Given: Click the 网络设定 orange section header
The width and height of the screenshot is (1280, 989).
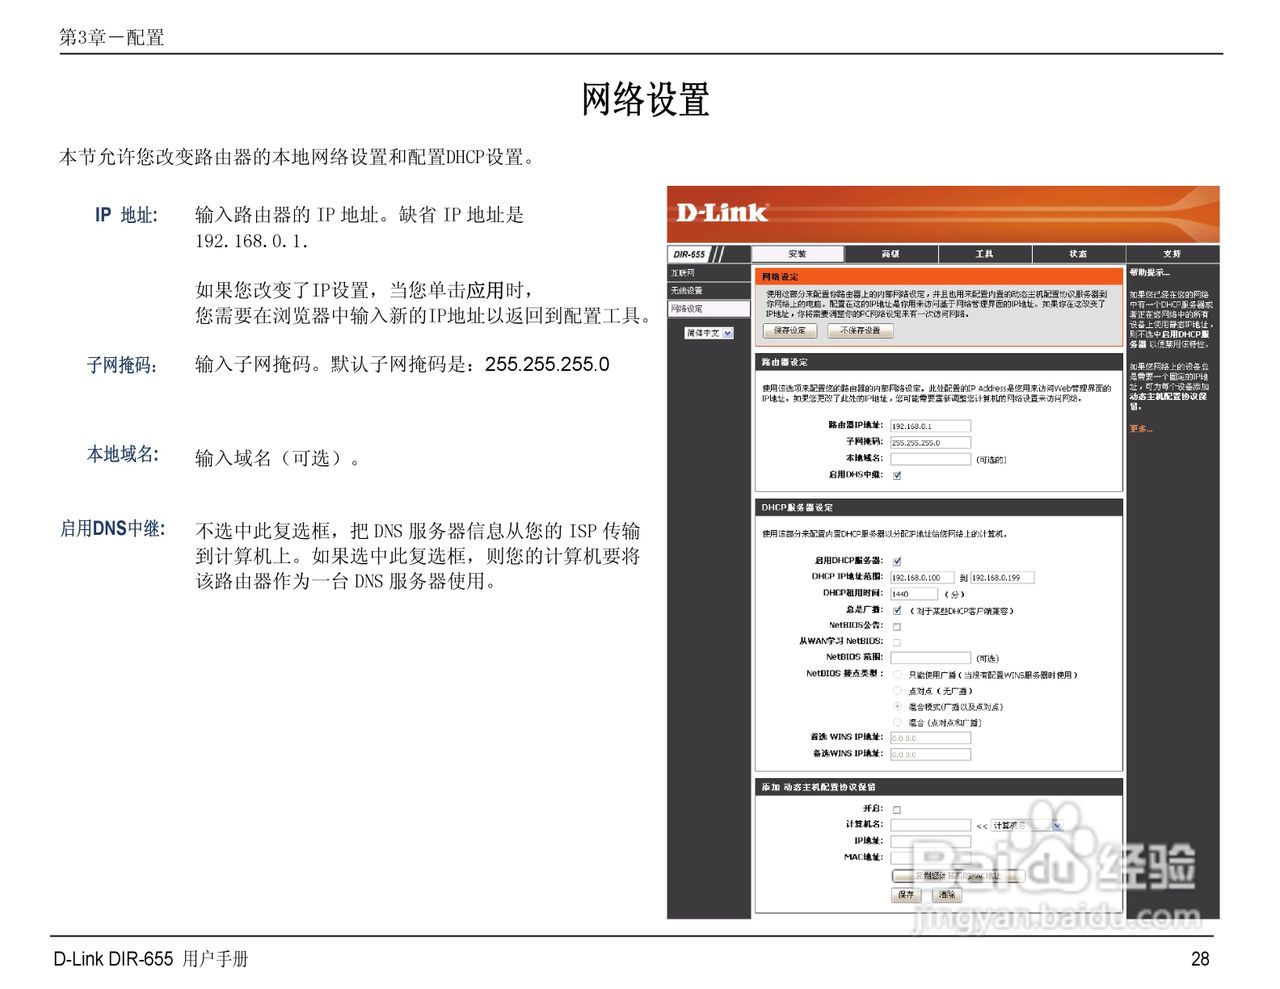Looking at the screenshot, I should 938,276.
